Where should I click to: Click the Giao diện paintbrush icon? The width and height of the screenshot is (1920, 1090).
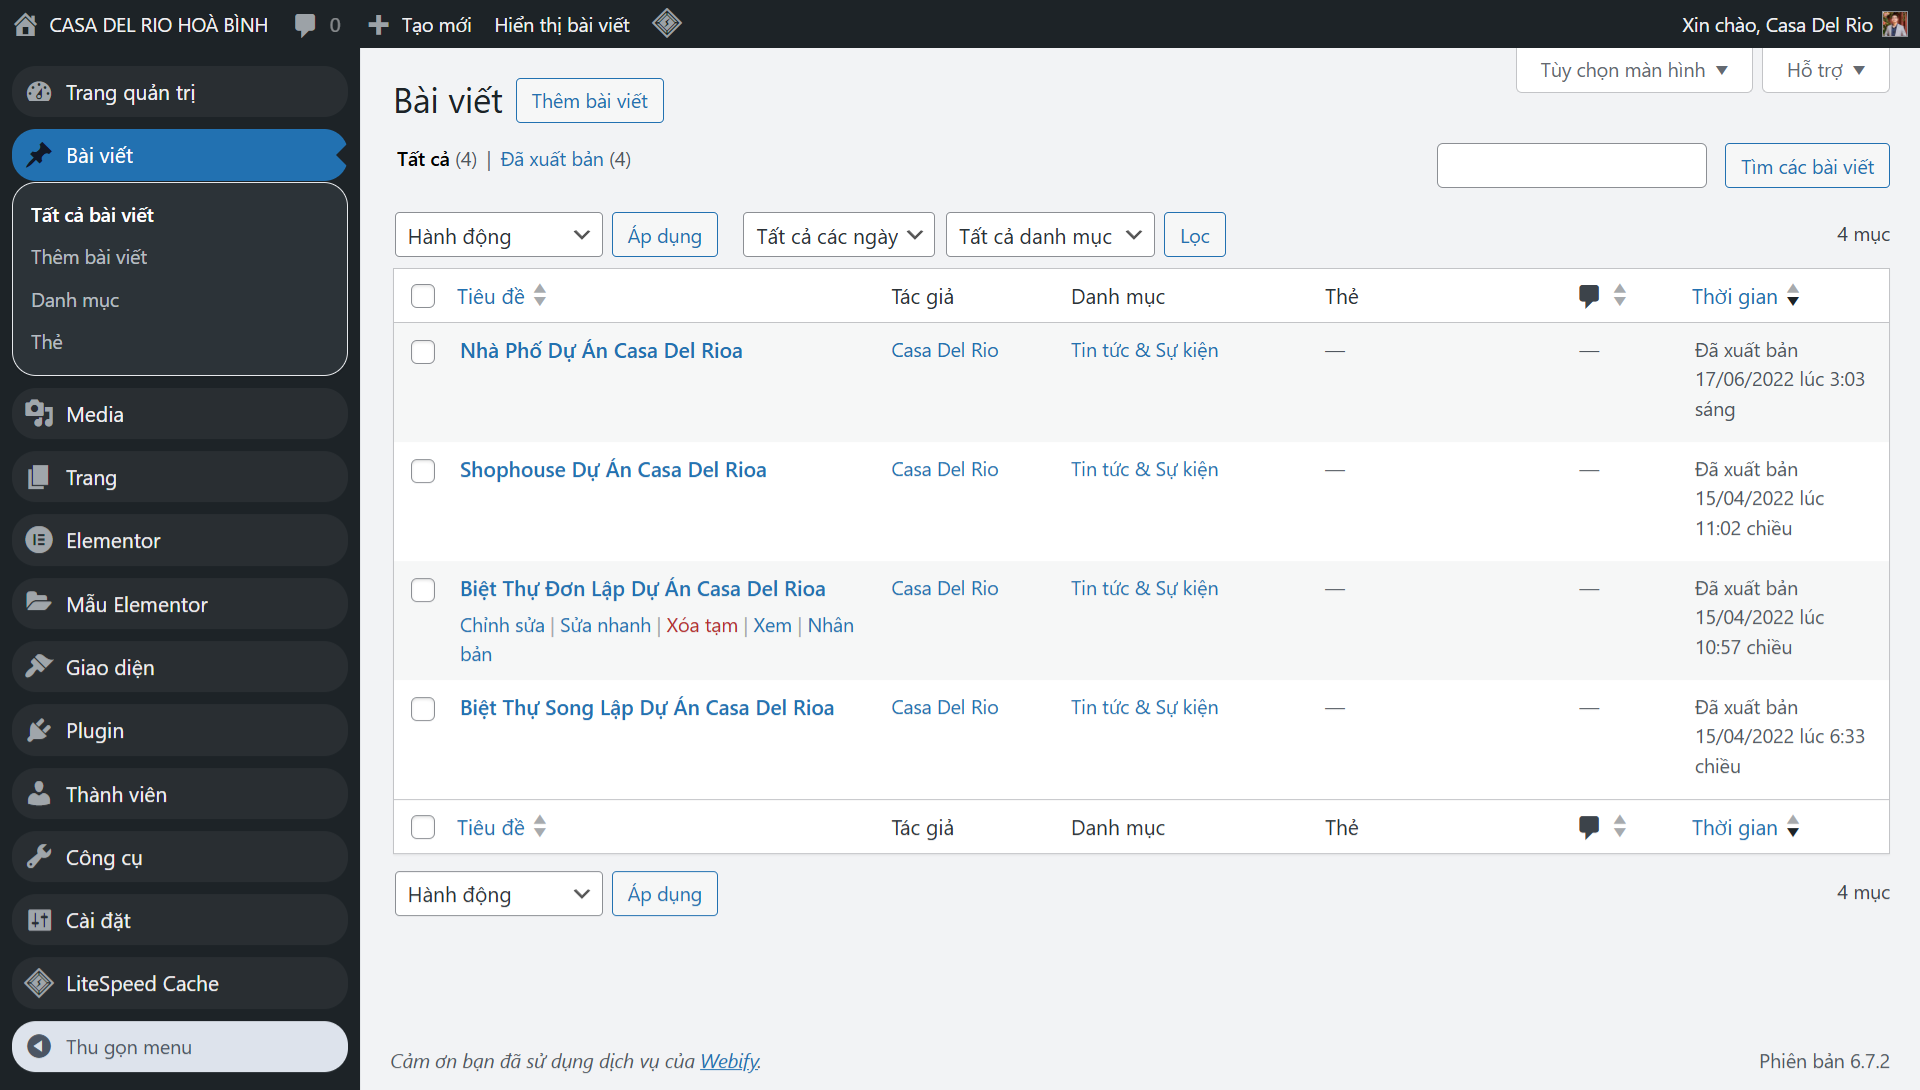click(x=39, y=666)
